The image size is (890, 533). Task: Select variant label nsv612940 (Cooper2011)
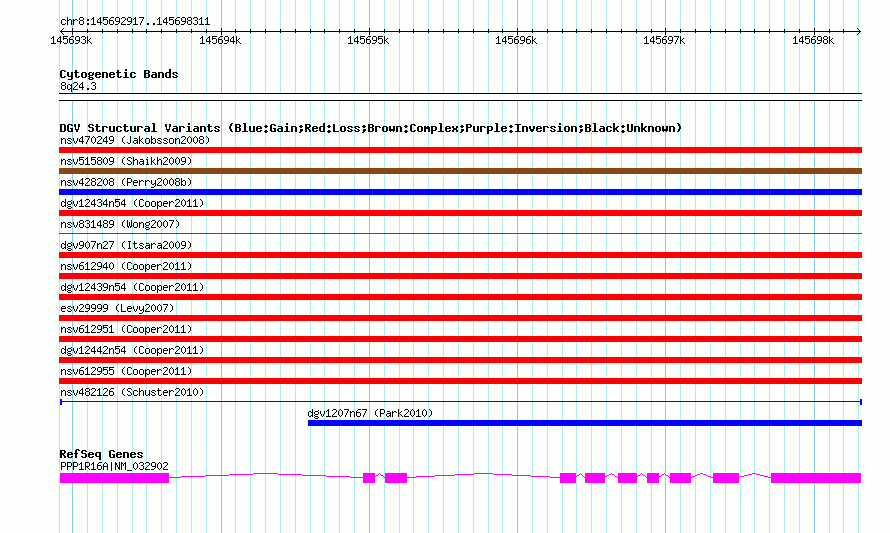pos(126,266)
